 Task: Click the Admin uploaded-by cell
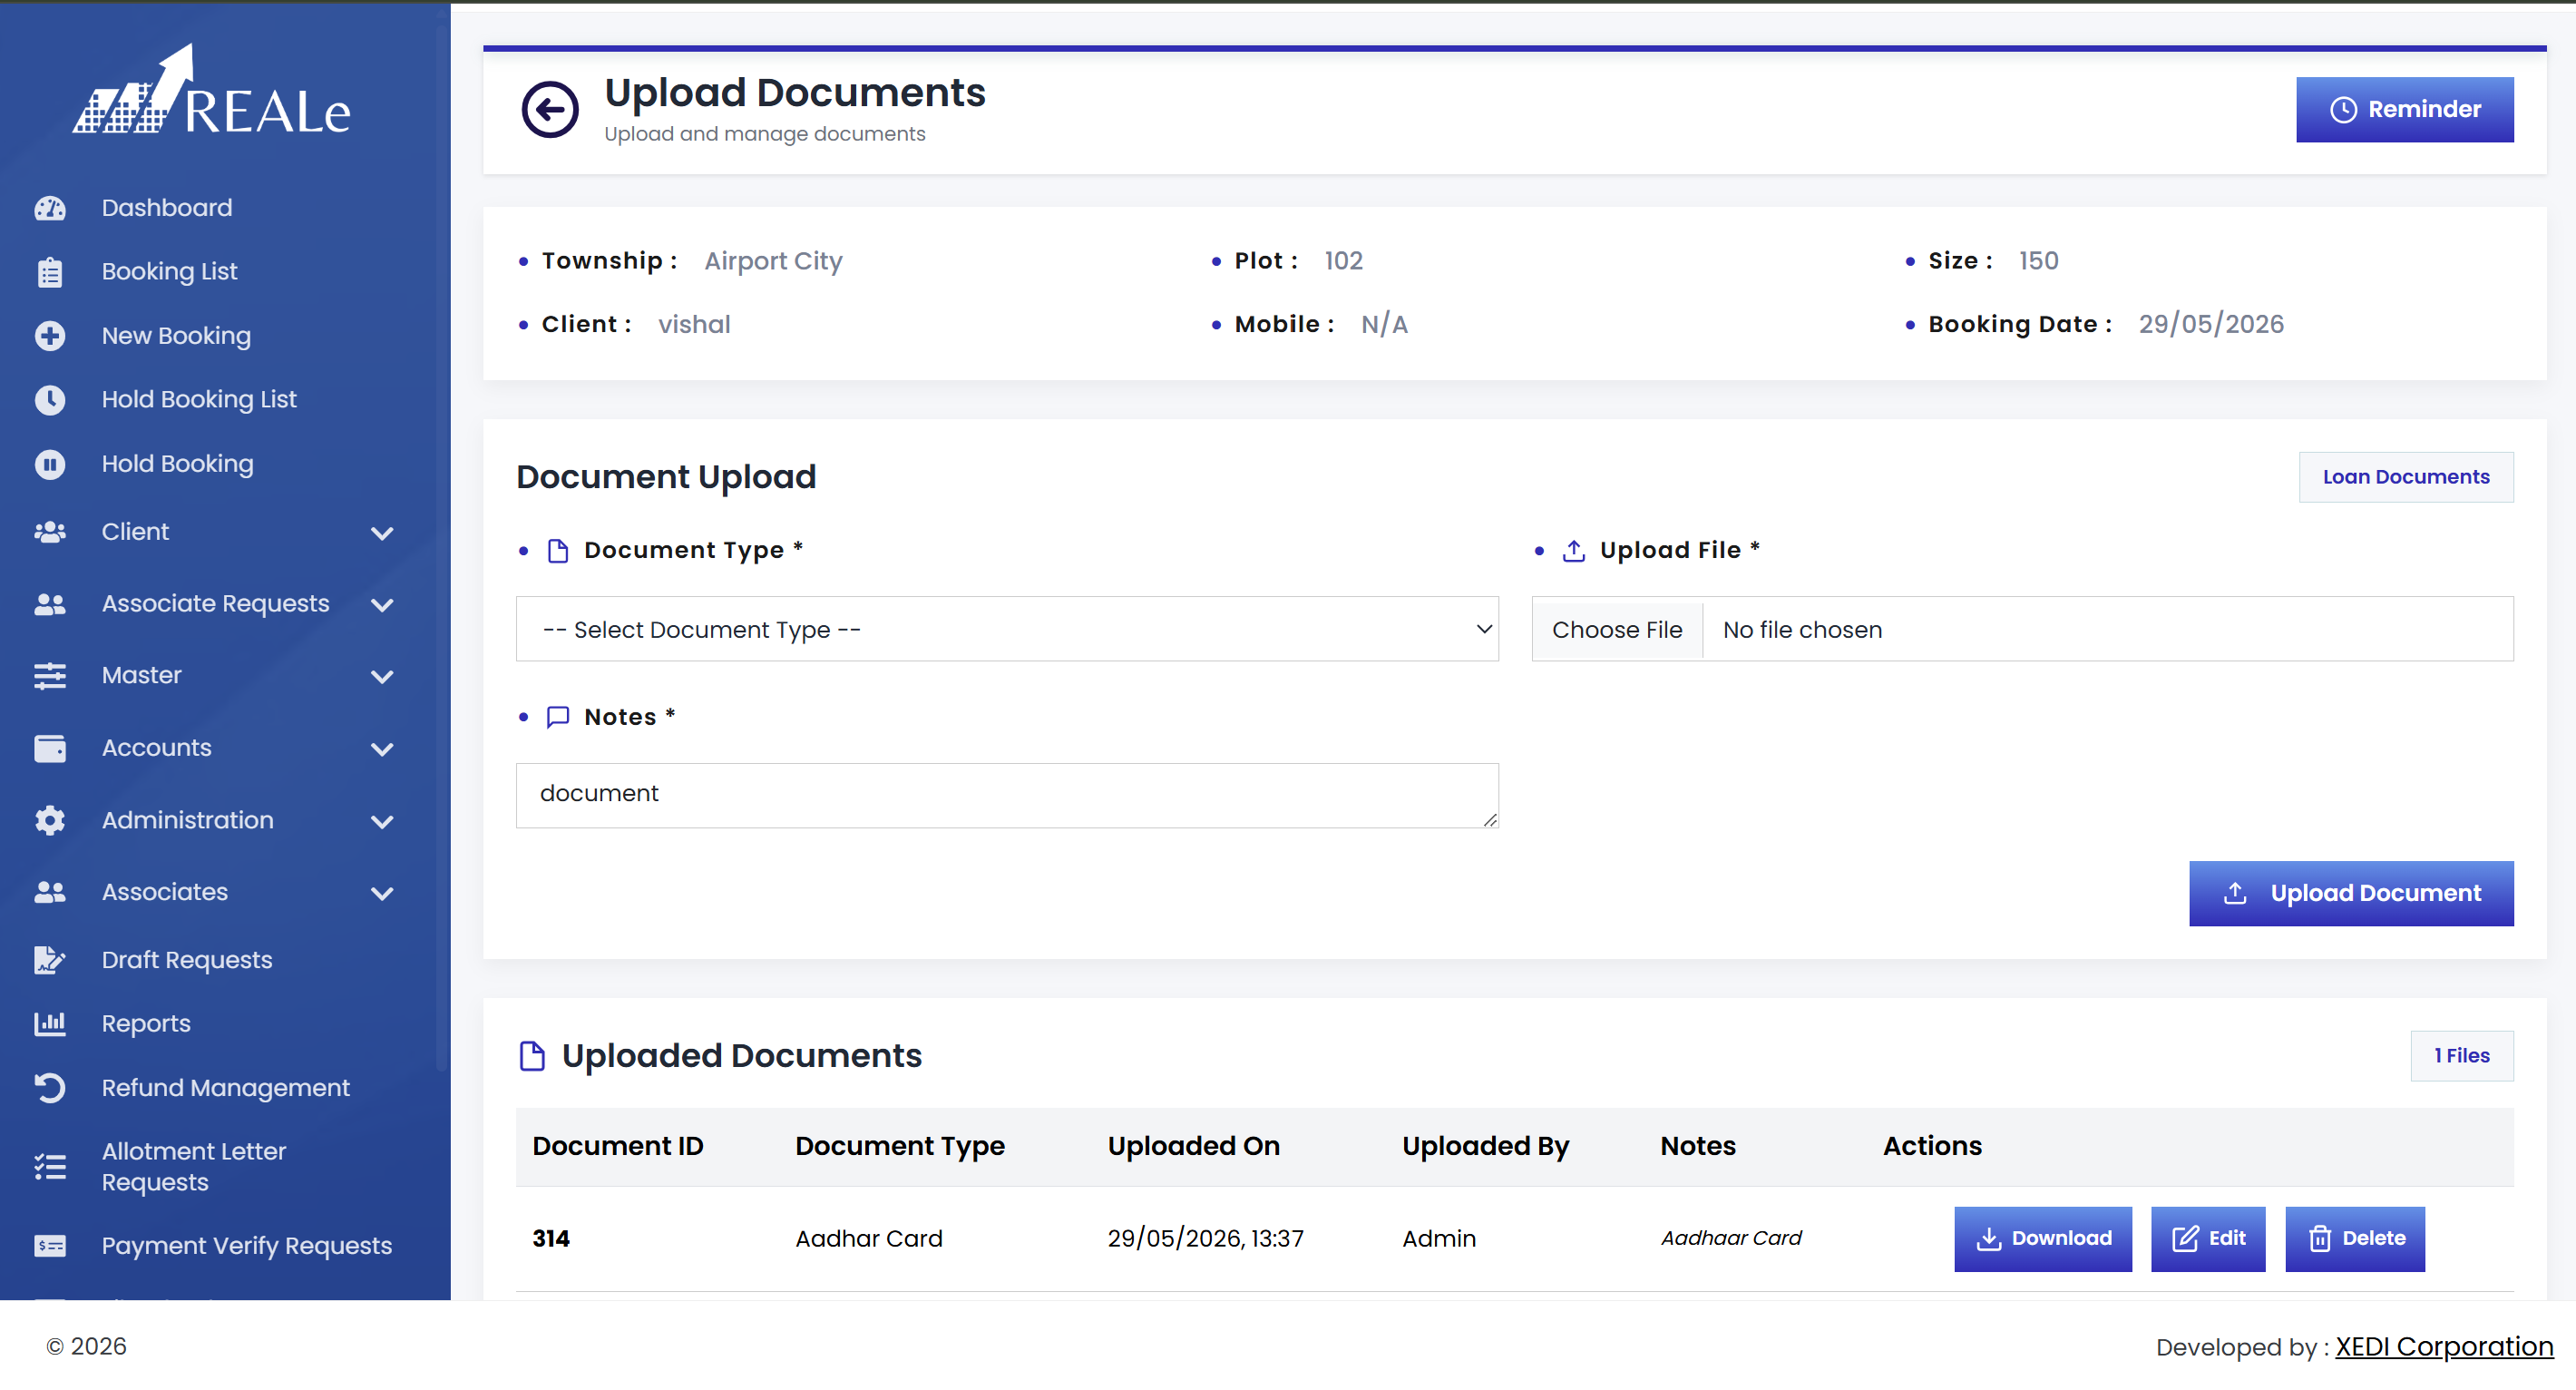(x=1439, y=1239)
